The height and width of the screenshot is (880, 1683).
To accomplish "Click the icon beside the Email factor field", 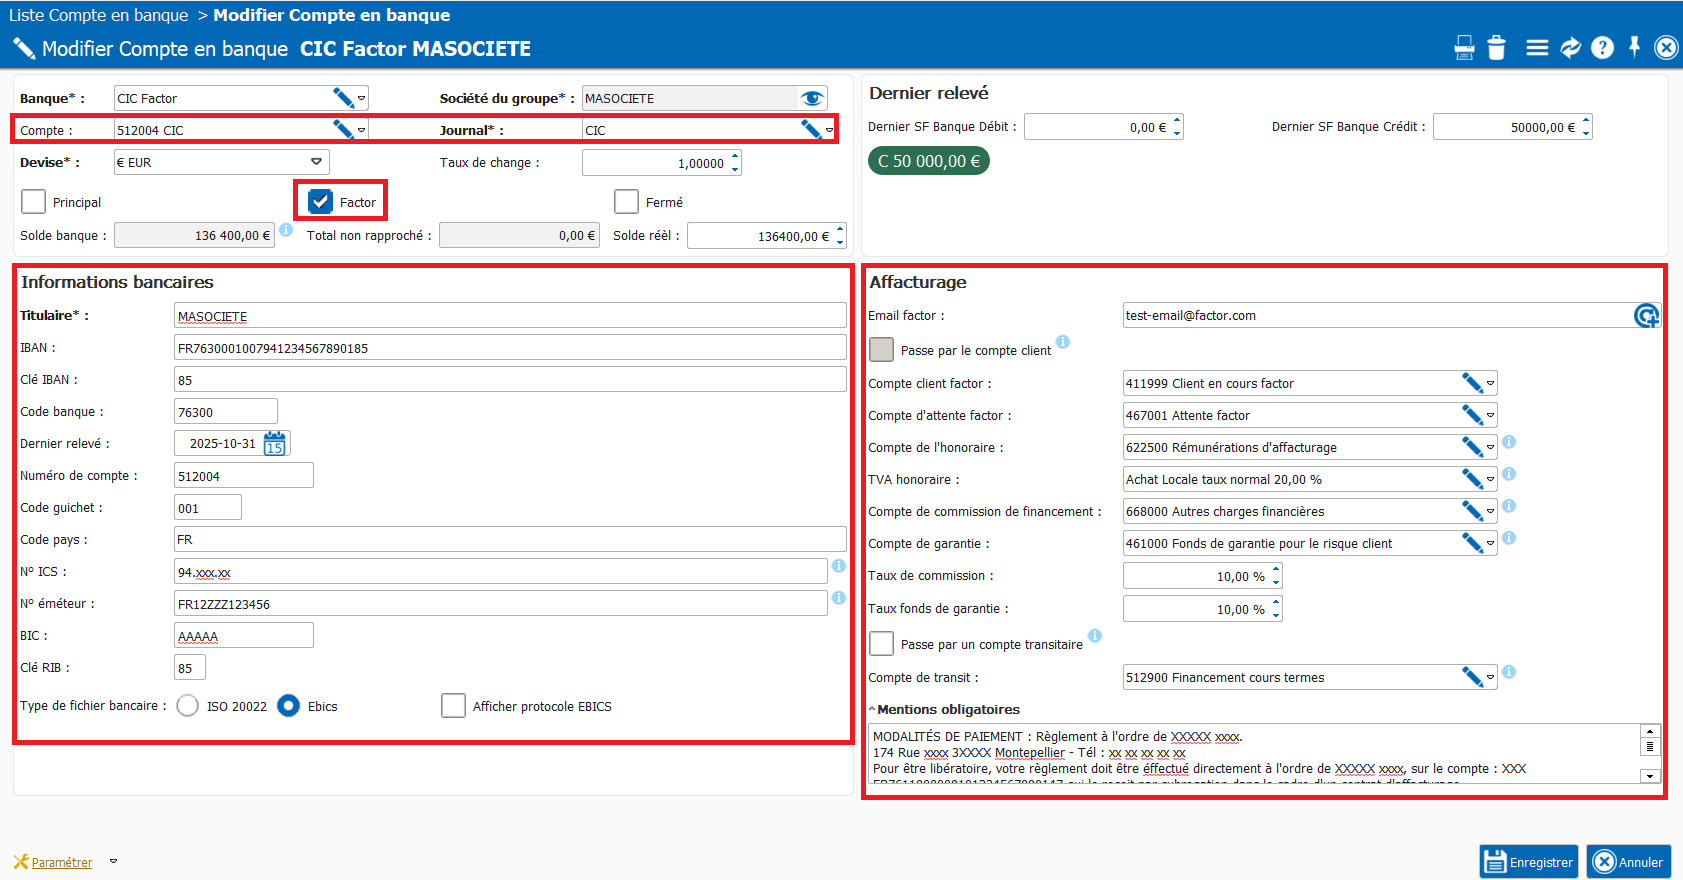I will point(1645,316).
